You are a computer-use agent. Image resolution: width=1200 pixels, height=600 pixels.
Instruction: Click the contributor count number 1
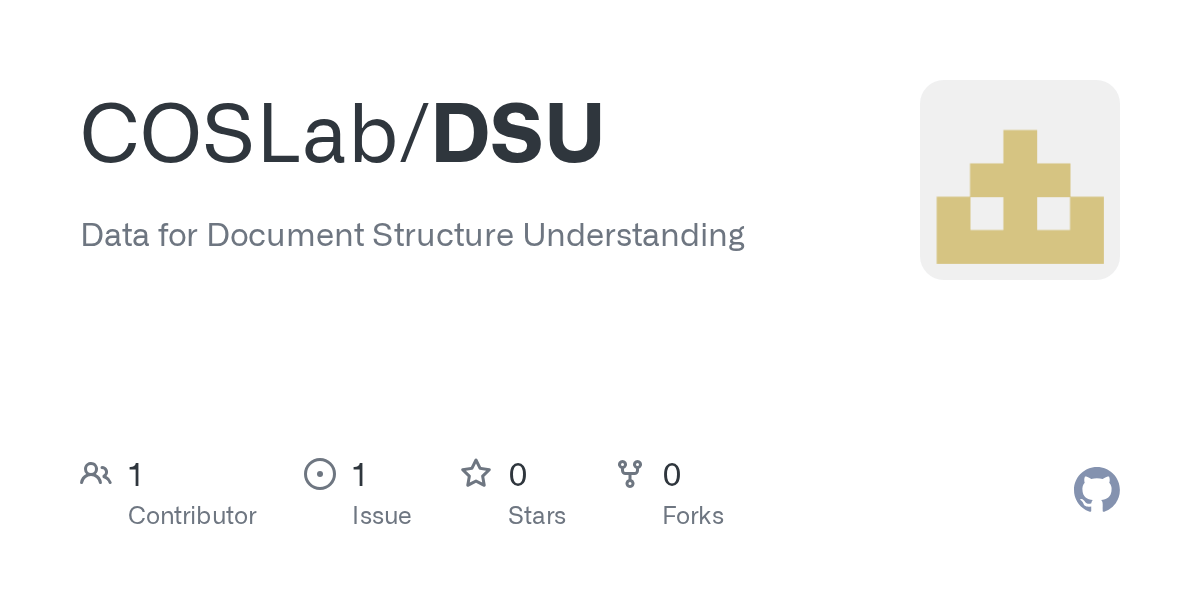135,475
